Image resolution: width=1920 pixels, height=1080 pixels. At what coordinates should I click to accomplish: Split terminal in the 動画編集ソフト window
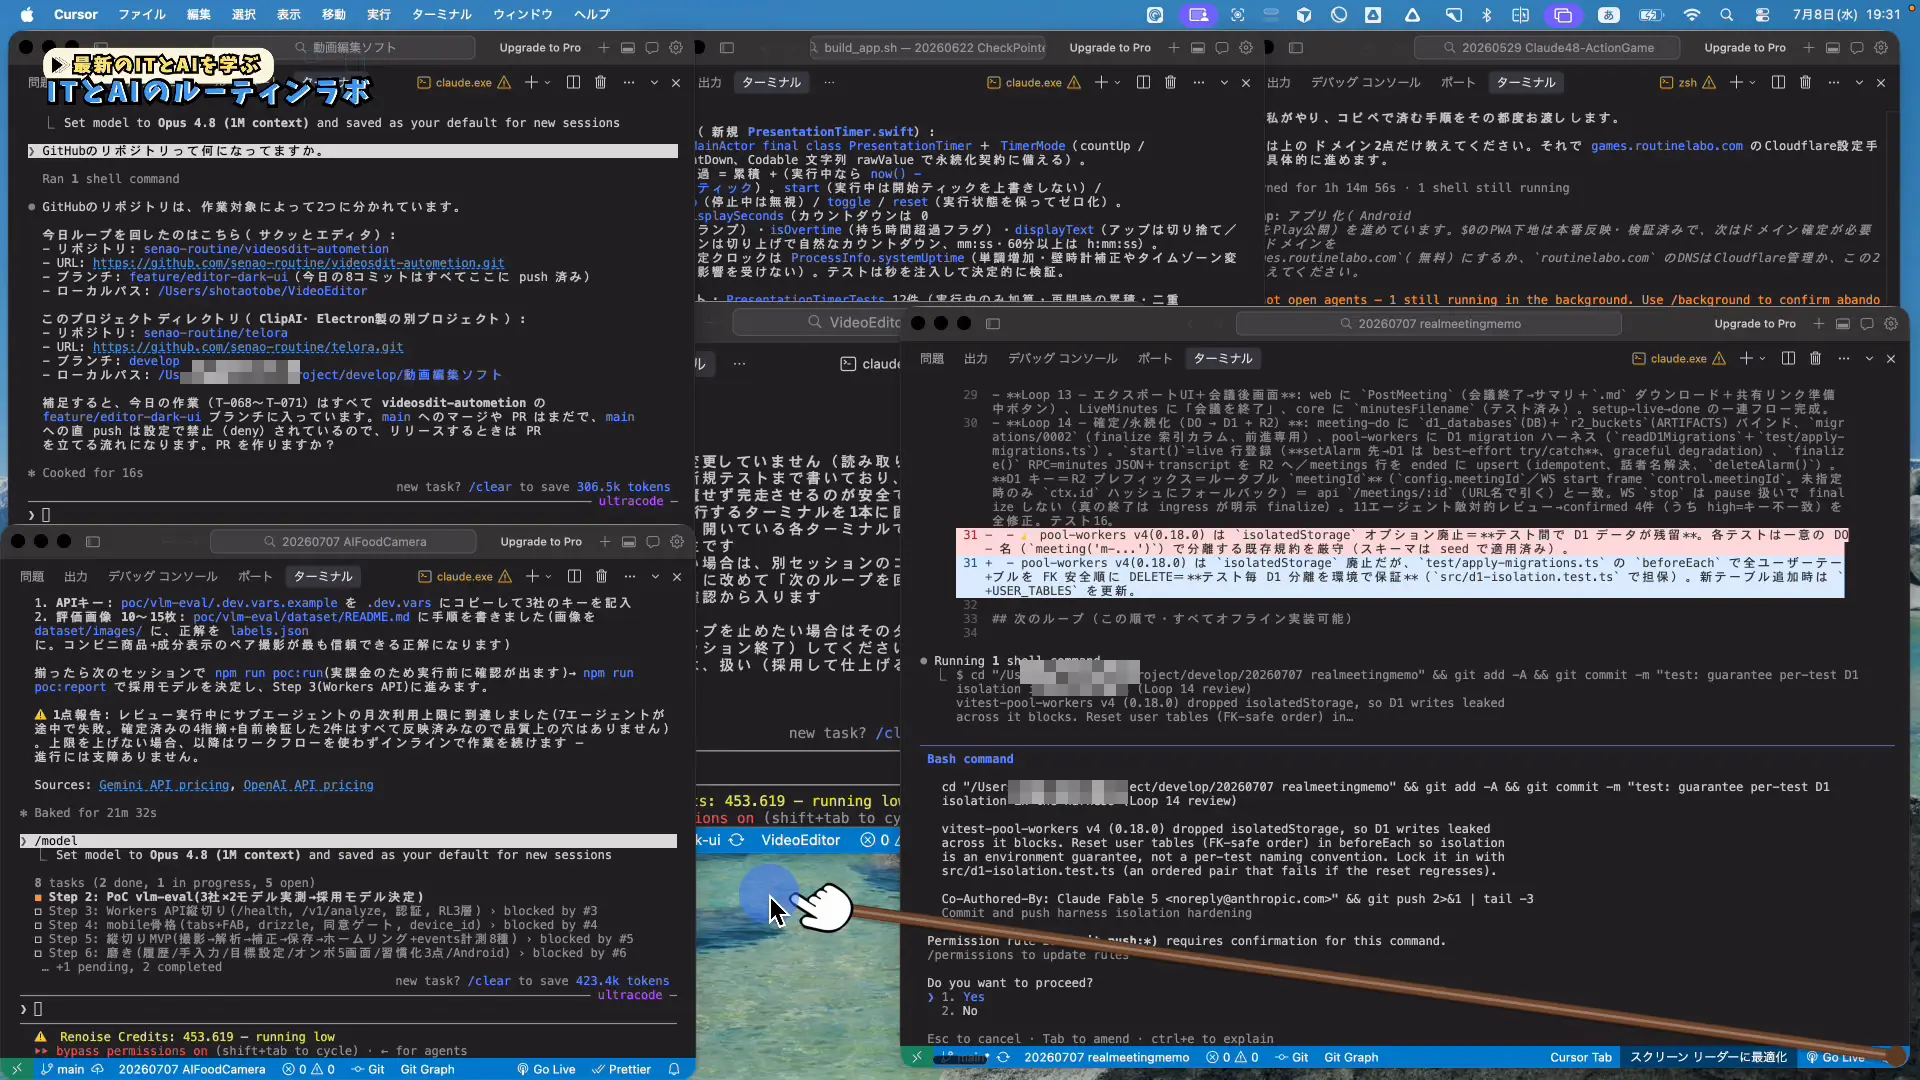coord(573,82)
